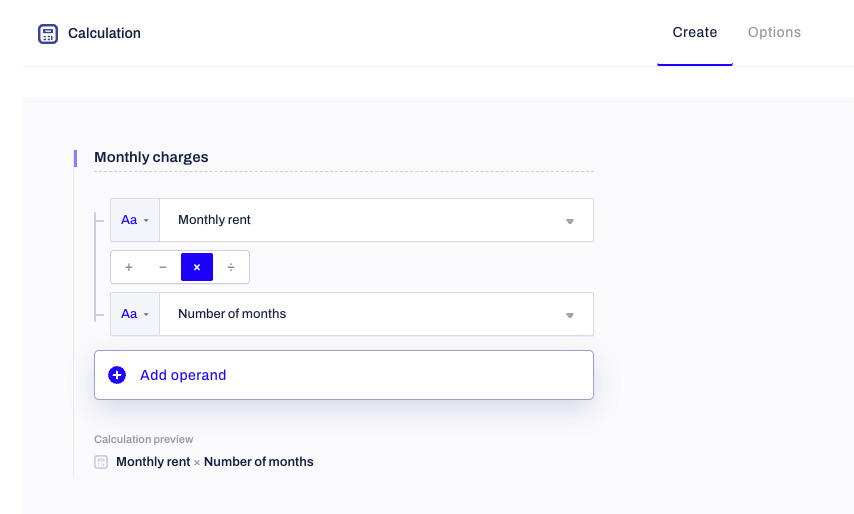Select the subtraction operator

point(163,267)
